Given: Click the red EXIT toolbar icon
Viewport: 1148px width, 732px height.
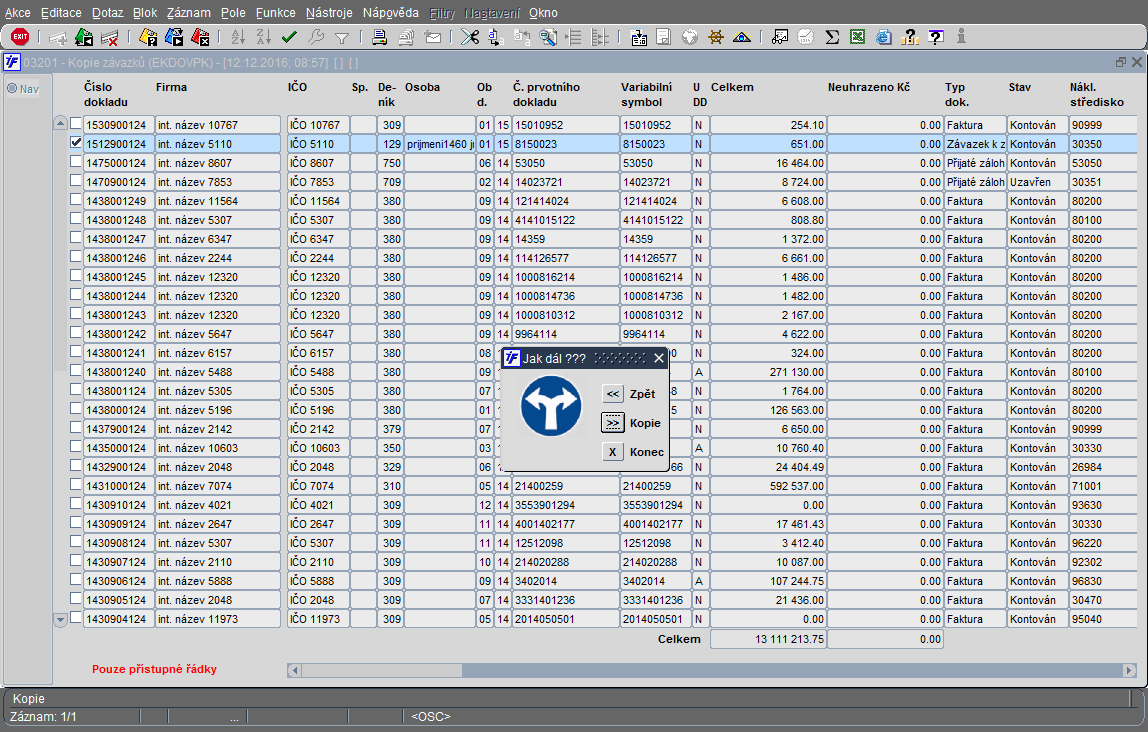Looking at the screenshot, I should point(19,37).
